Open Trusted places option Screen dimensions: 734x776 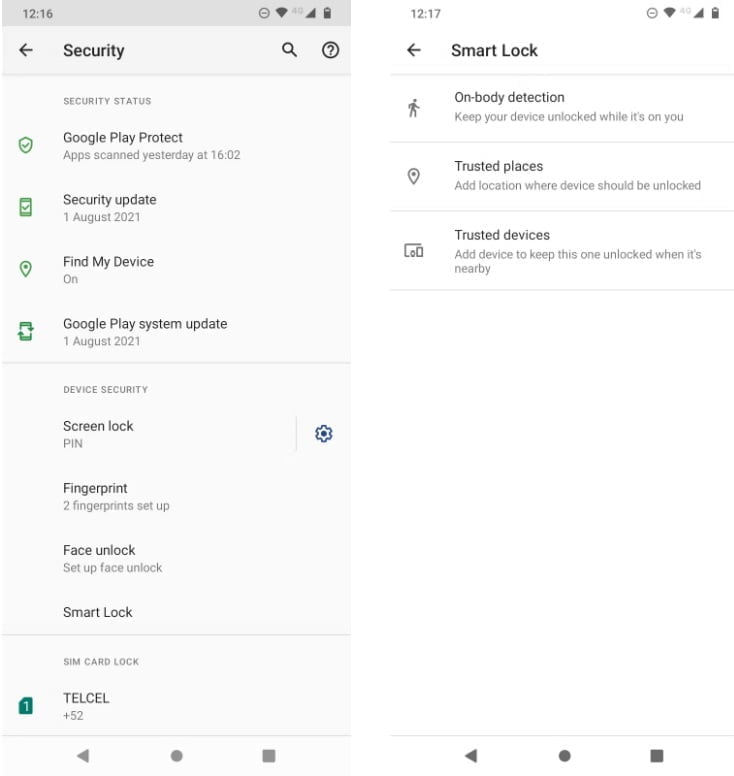pos(562,176)
